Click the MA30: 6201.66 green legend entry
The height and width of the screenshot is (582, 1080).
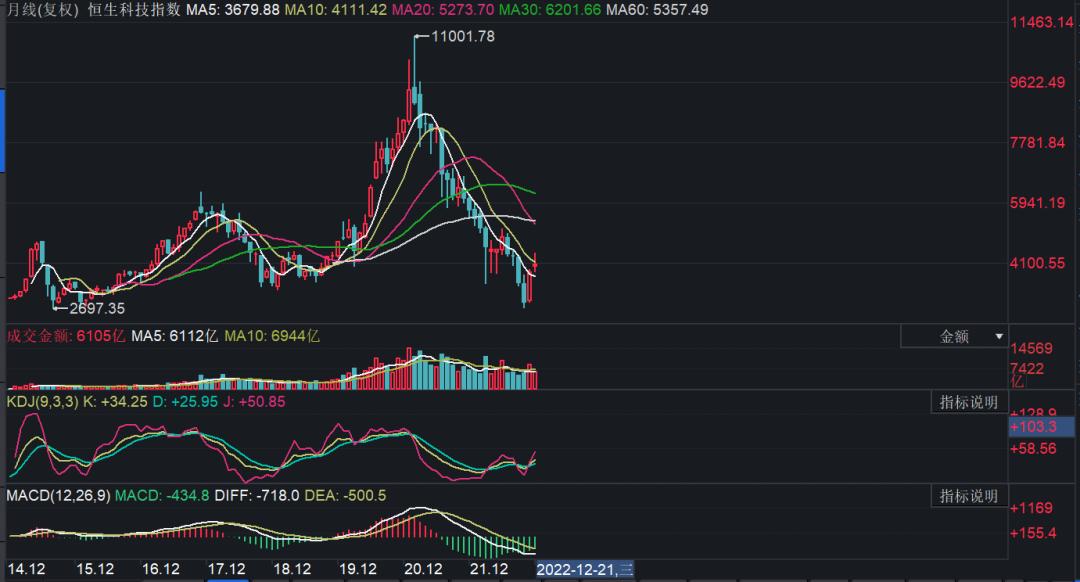[549, 10]
